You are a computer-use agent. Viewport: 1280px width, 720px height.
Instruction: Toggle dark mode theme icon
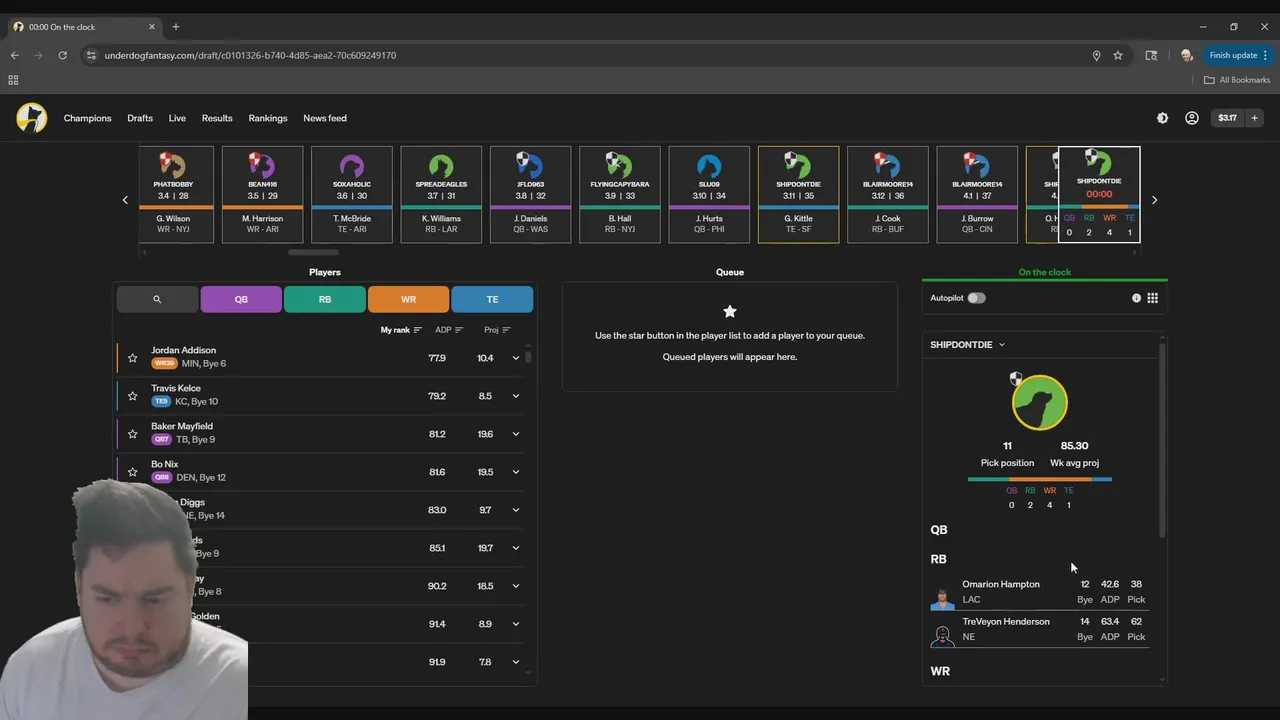tap(1162, 118)
